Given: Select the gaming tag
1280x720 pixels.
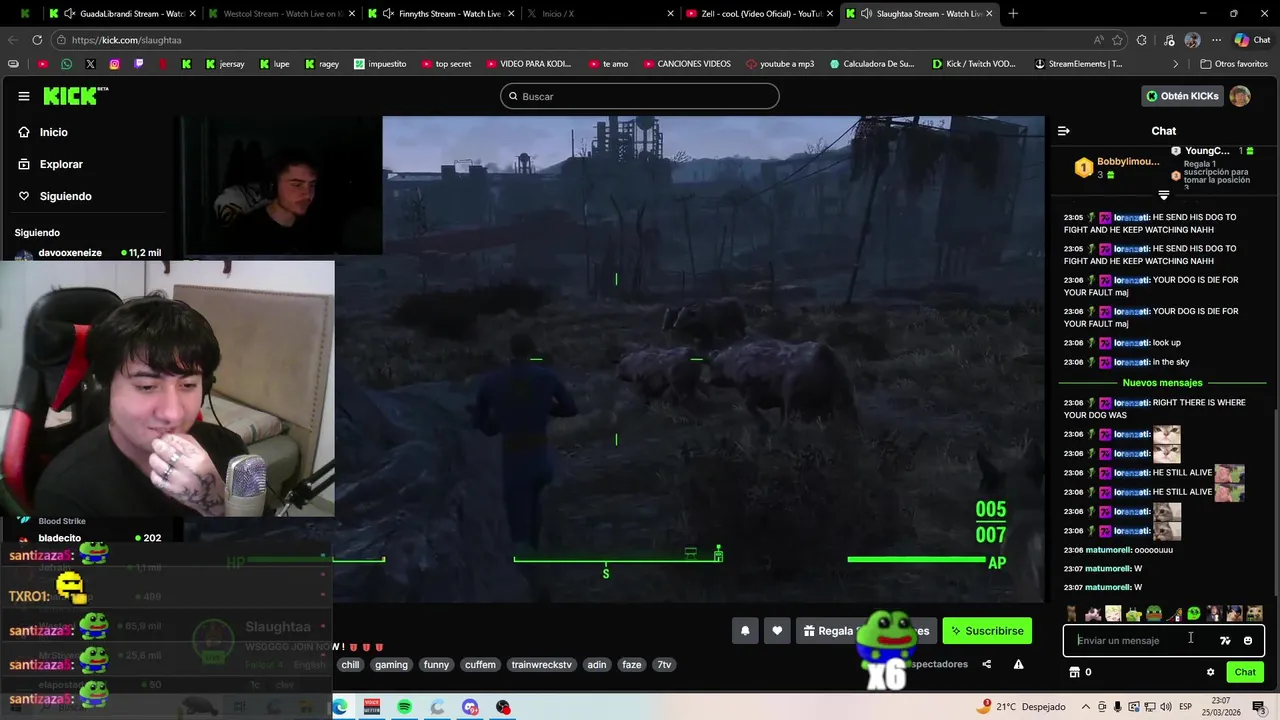Looking at the screenshot, I should pos(391,665).
